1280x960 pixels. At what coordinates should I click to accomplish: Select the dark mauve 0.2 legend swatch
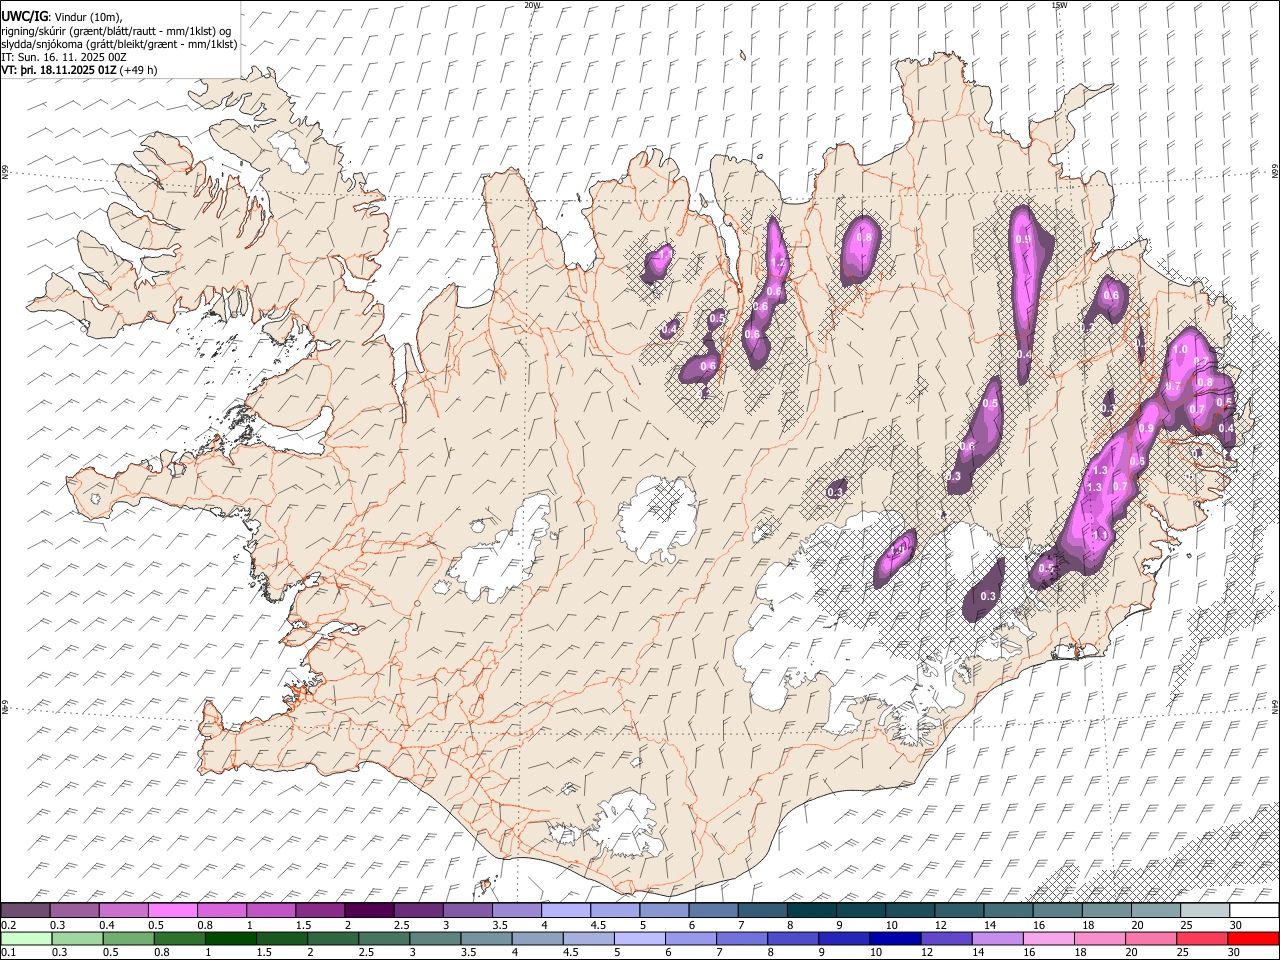pos(25,911)
